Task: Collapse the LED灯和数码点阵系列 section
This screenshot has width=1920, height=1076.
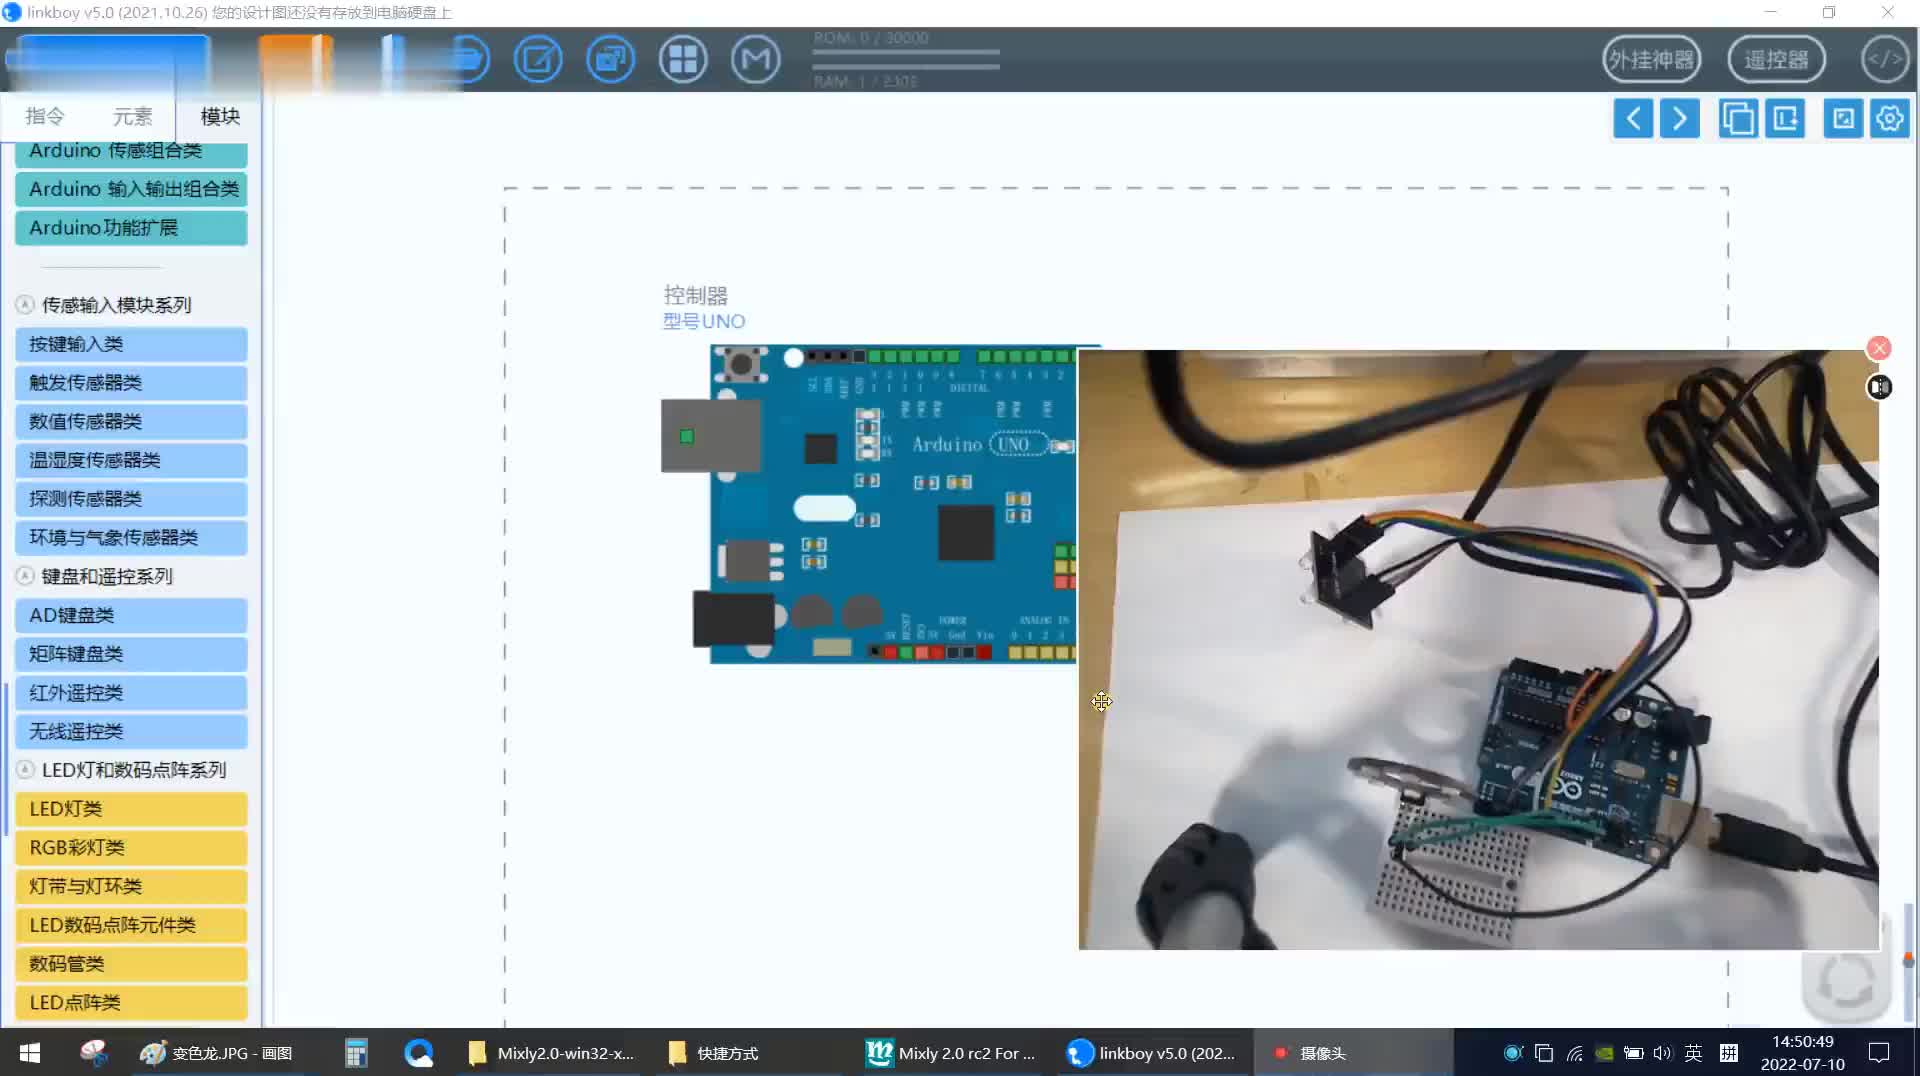Action: pyautogui.click(x=25, y=770)
